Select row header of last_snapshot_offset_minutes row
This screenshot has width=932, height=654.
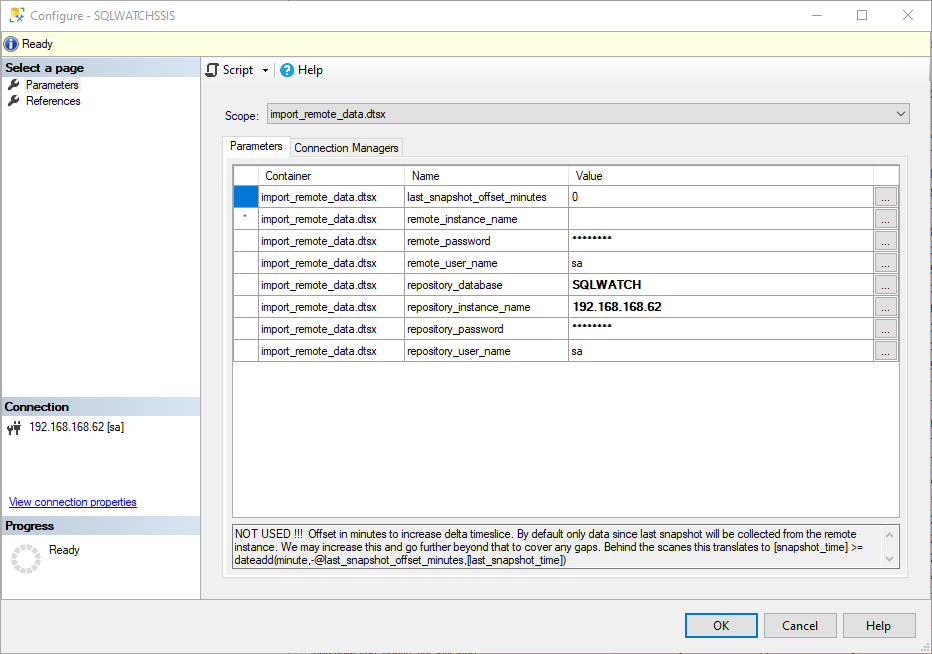[245, 197]
